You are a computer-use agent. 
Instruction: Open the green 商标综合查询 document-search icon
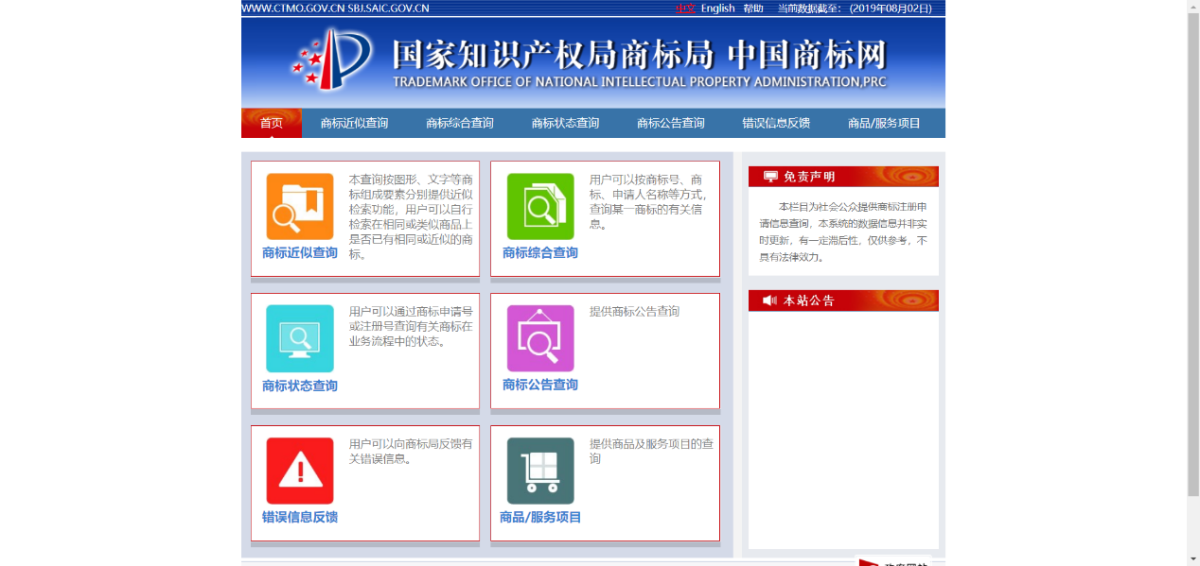540,207
